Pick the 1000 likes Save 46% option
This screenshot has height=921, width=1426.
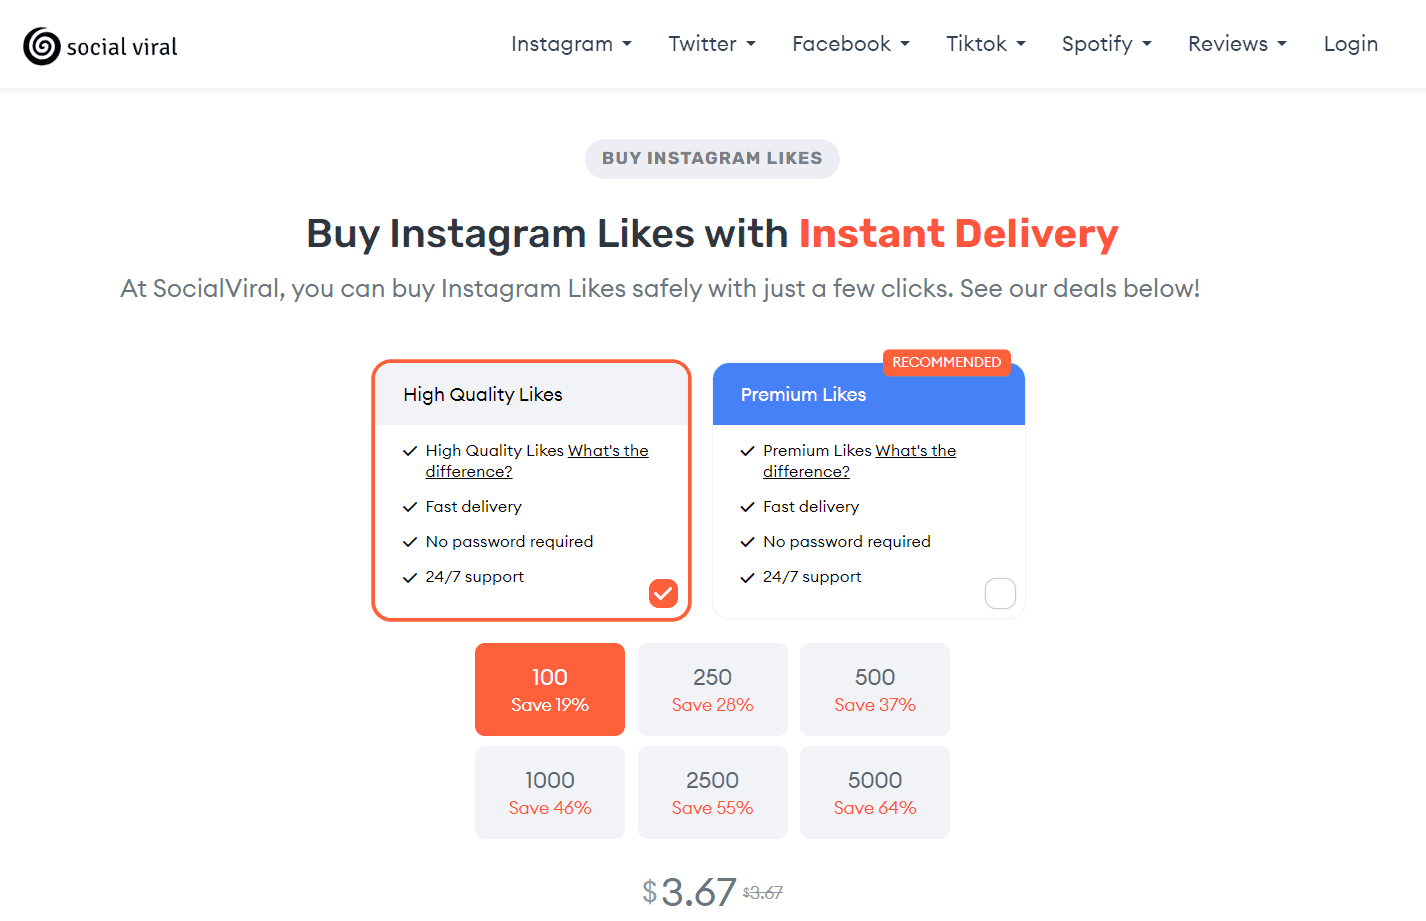549,792
